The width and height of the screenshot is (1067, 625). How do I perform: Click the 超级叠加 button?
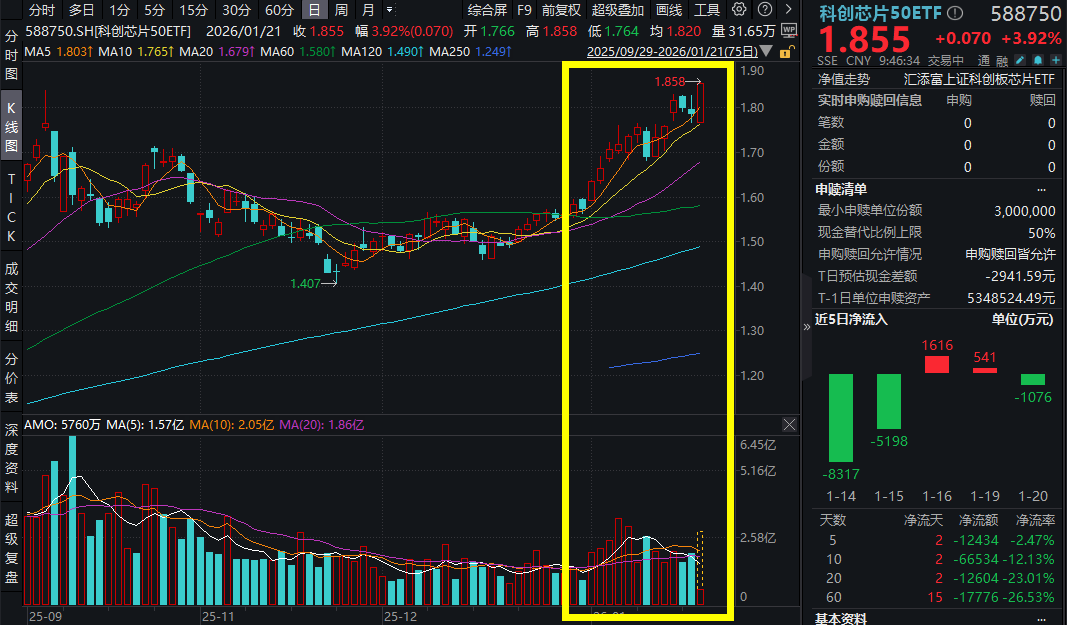(x=618, y=10)
